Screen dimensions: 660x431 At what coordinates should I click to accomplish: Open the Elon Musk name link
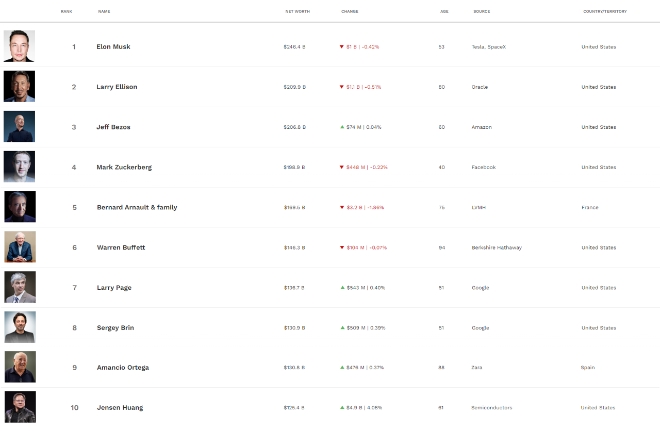coord(113,47)
